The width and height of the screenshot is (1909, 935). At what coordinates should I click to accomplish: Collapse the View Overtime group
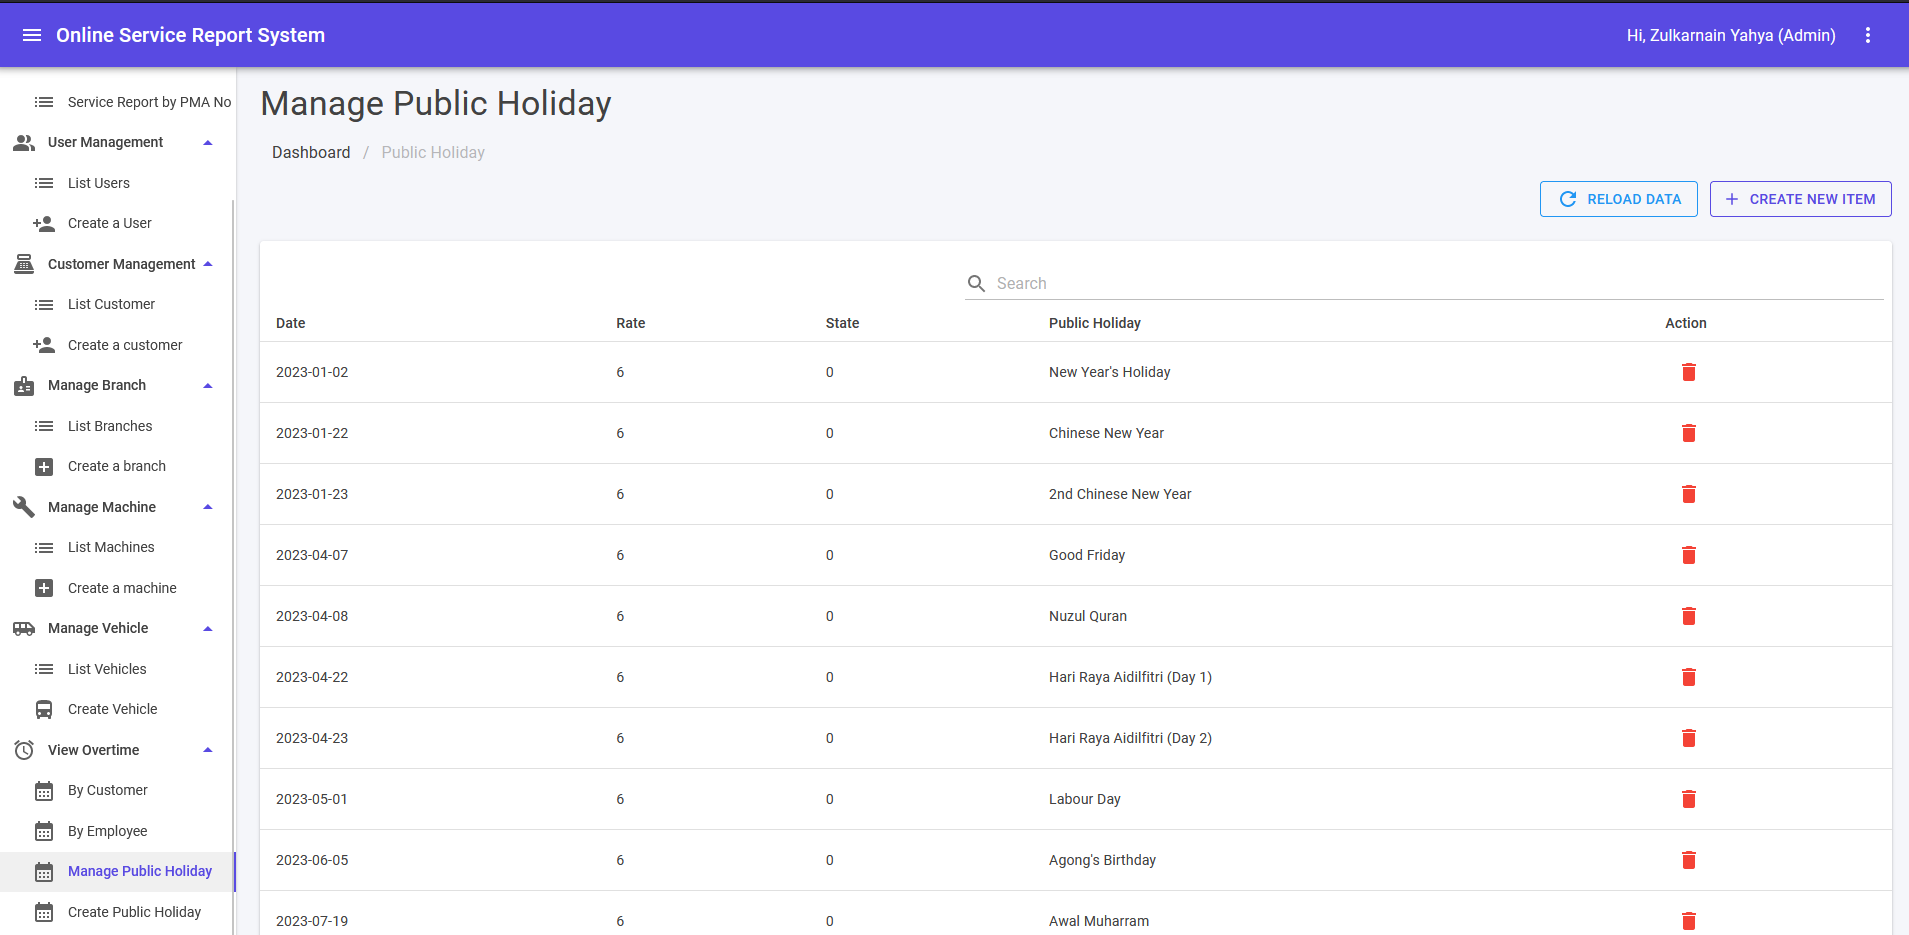point(208,750)
